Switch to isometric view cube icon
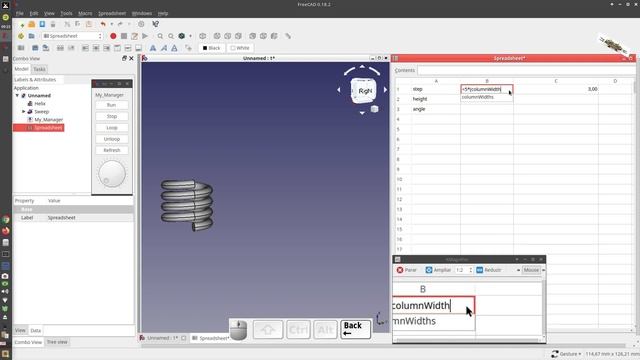The width and height of the screenshot is (640, 360). click(x=202, y=36)
